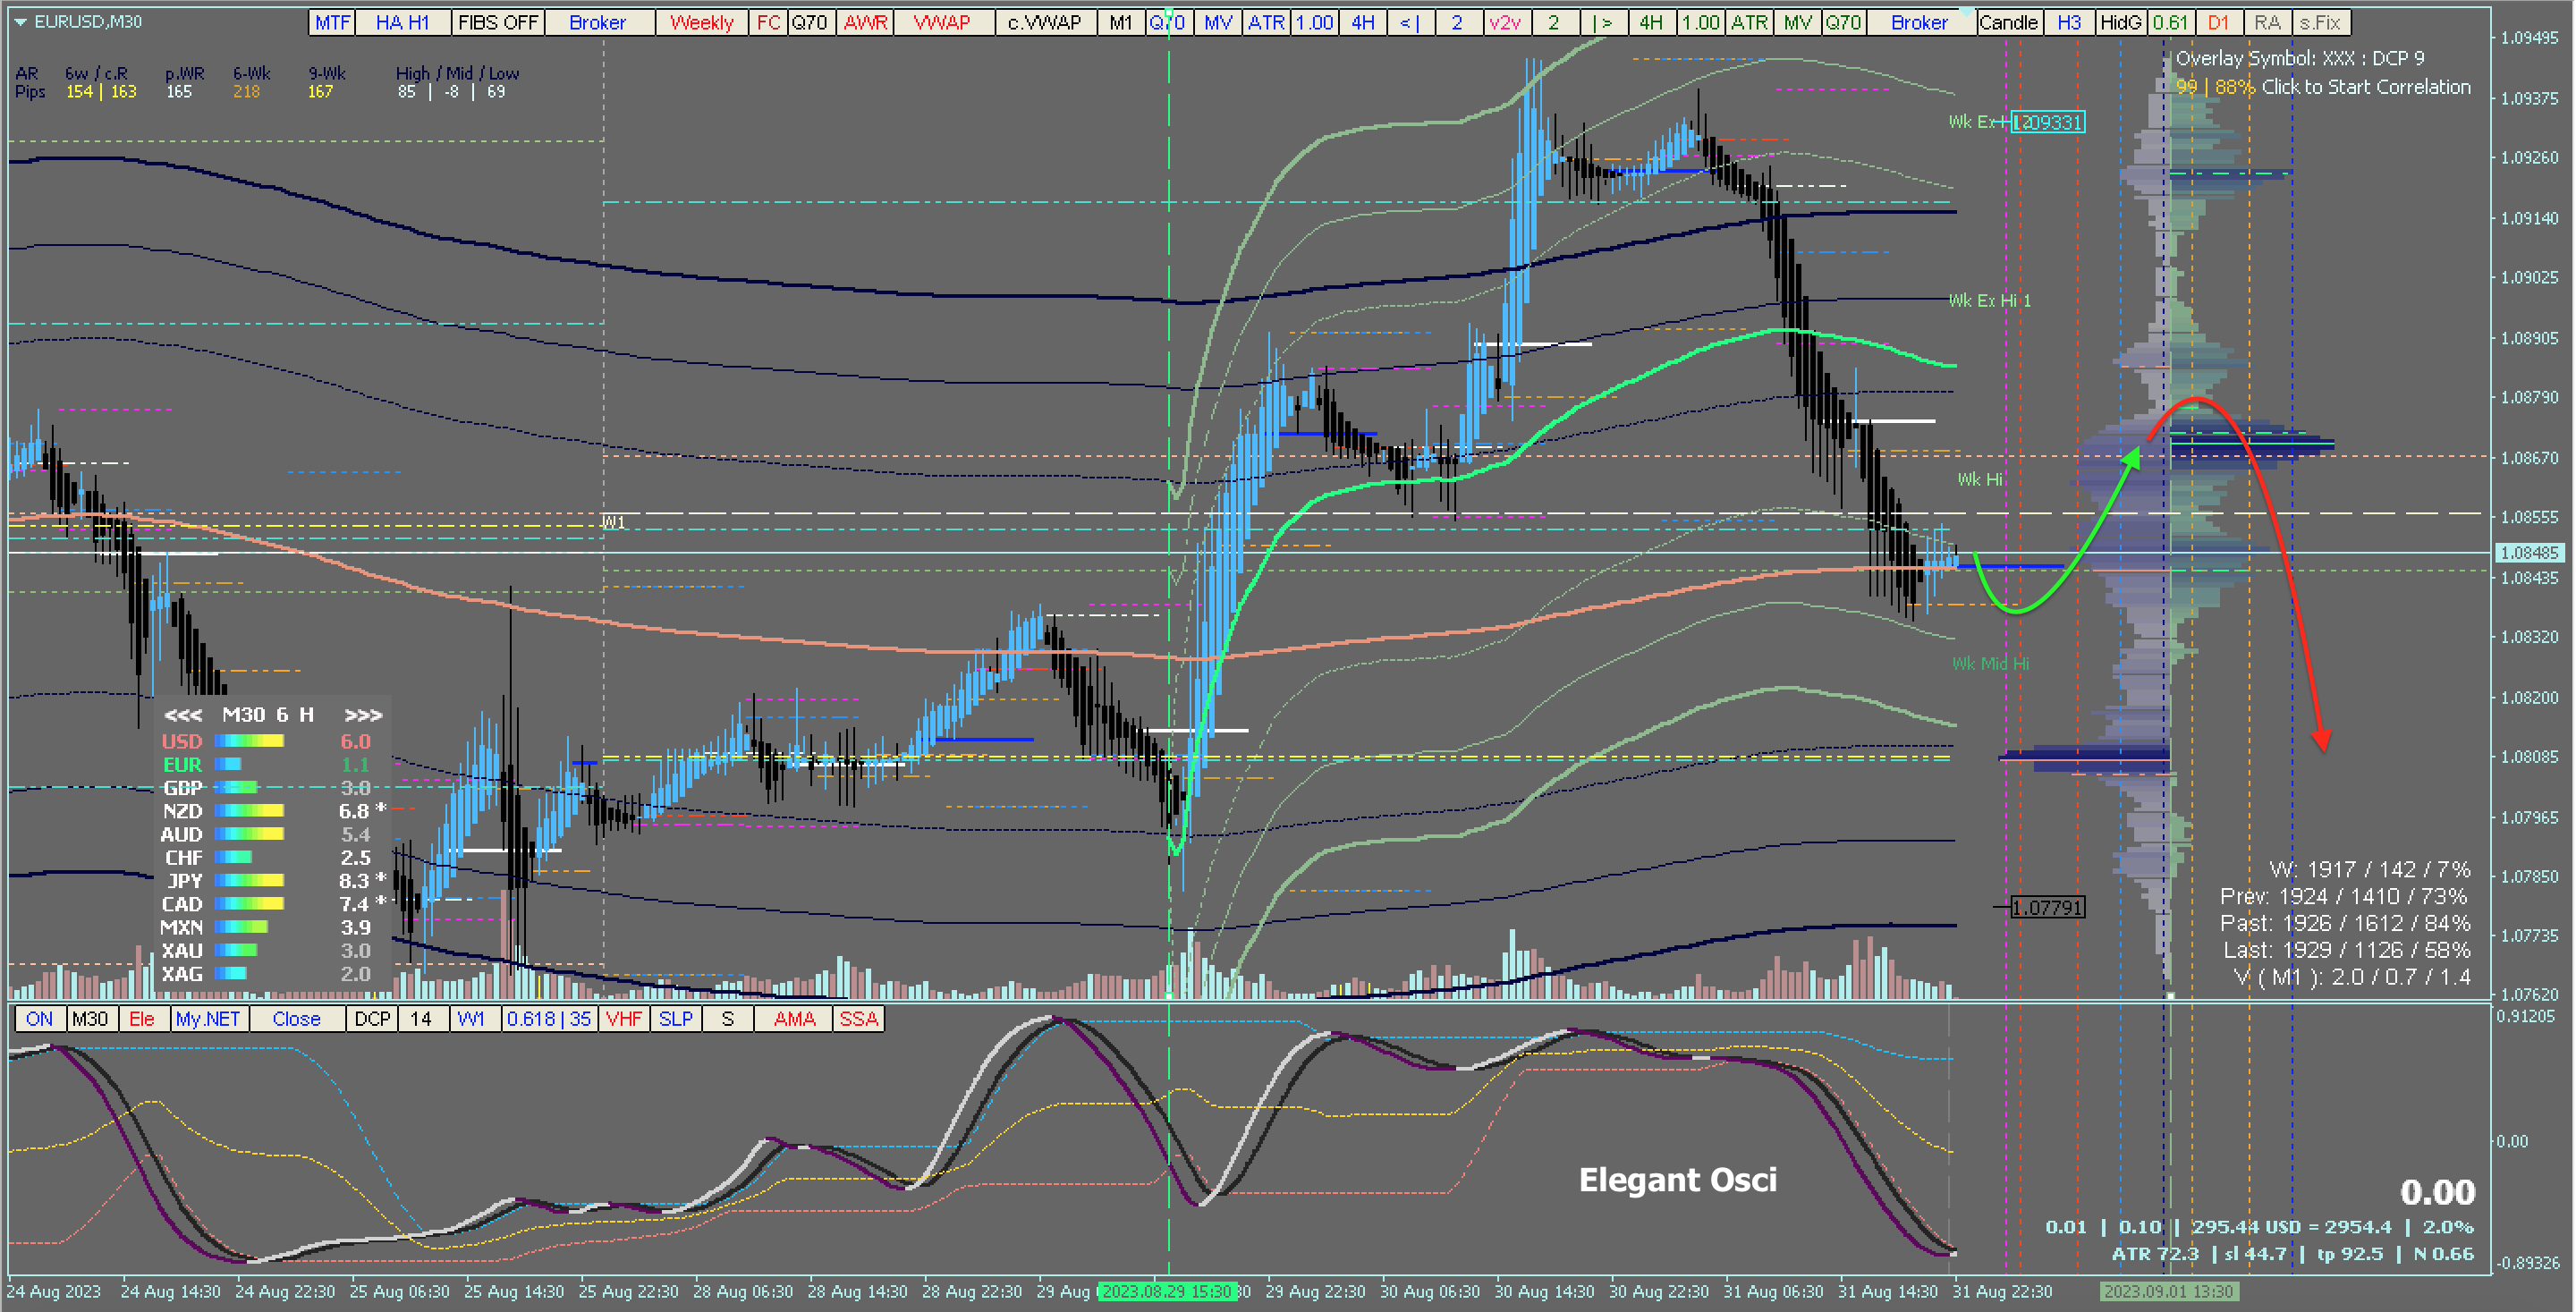
Task: Toggle the oscillator ON button
Action: coord(40,1019)
